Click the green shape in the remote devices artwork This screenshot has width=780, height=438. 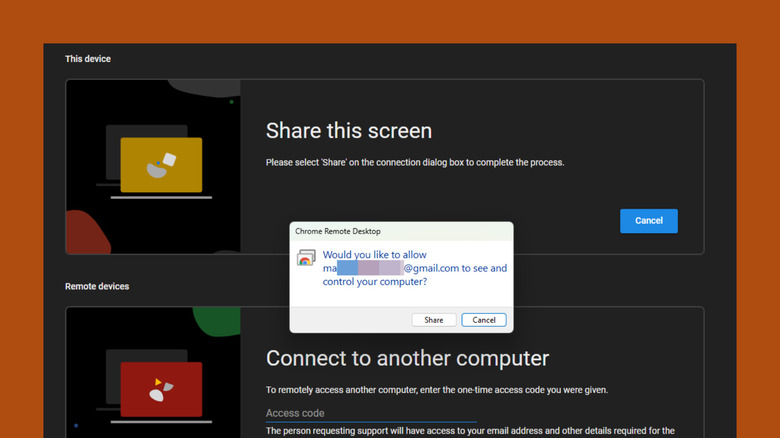click(218, 328)
